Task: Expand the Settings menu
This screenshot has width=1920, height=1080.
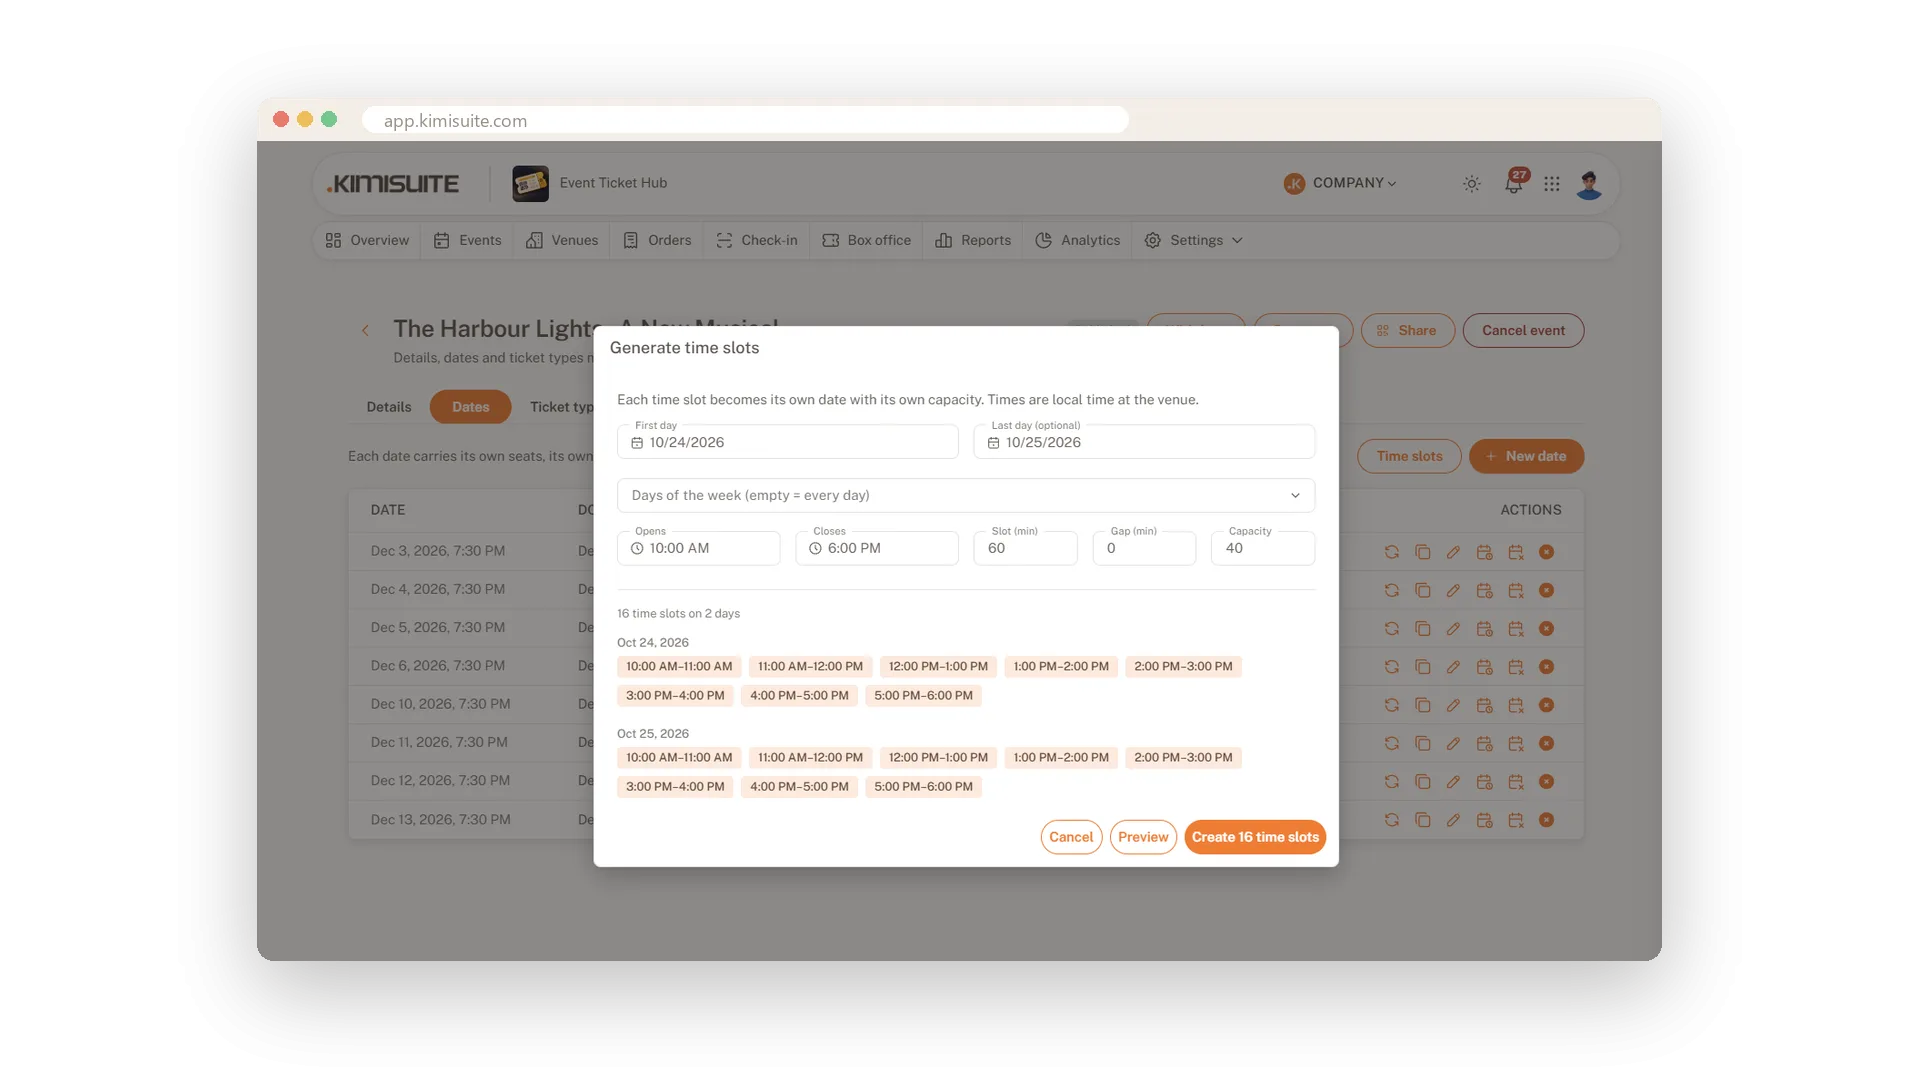Action: pyautogui.click(x=1194, y=241)
